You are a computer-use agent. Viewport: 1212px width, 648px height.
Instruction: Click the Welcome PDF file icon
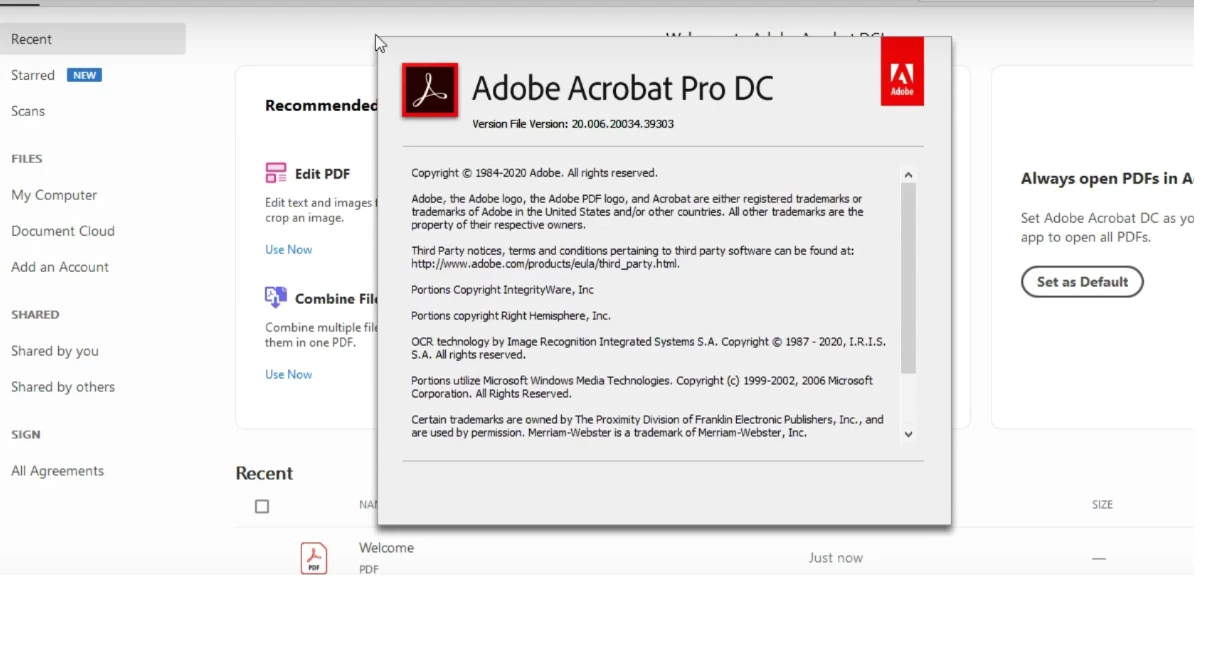pos(314,558)
